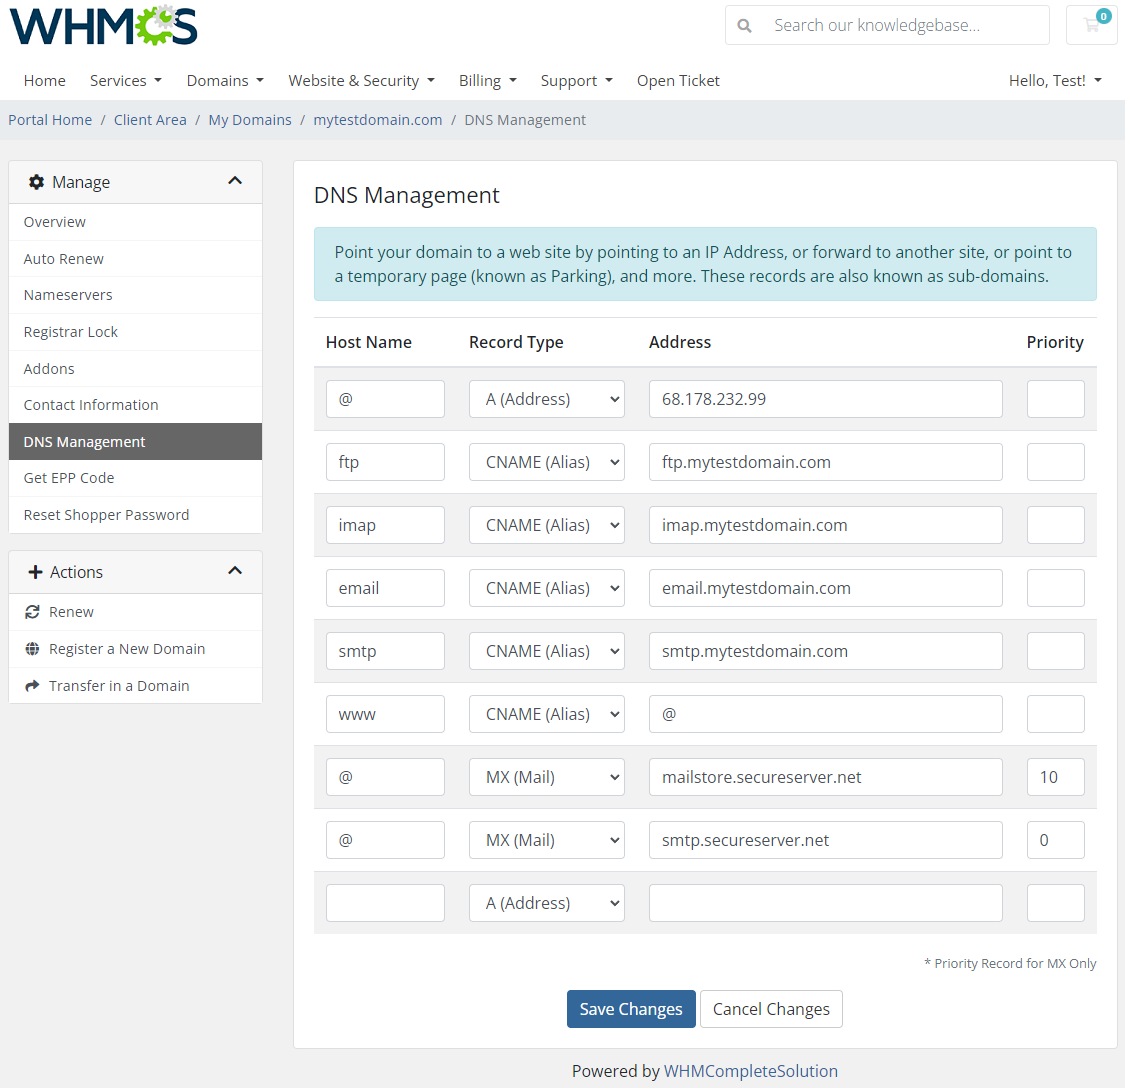Open the Record Type dropdown showing A (Address)
The image size is (1125, 1088).
pos(546,398)
